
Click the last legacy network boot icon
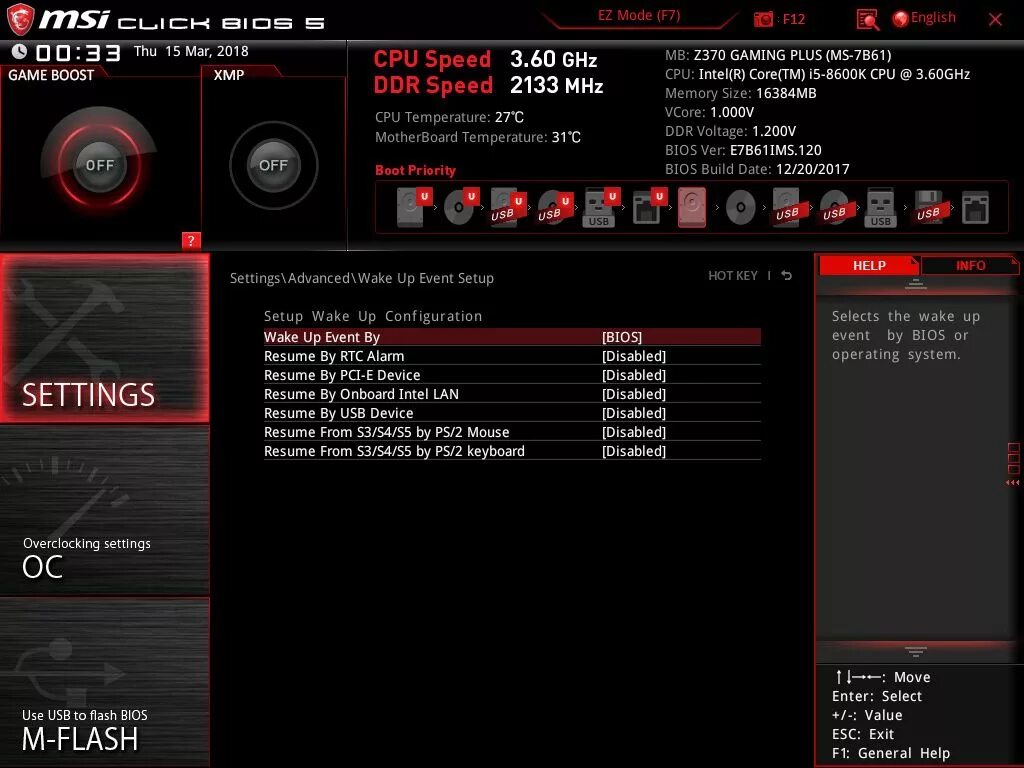pos(975,208)
